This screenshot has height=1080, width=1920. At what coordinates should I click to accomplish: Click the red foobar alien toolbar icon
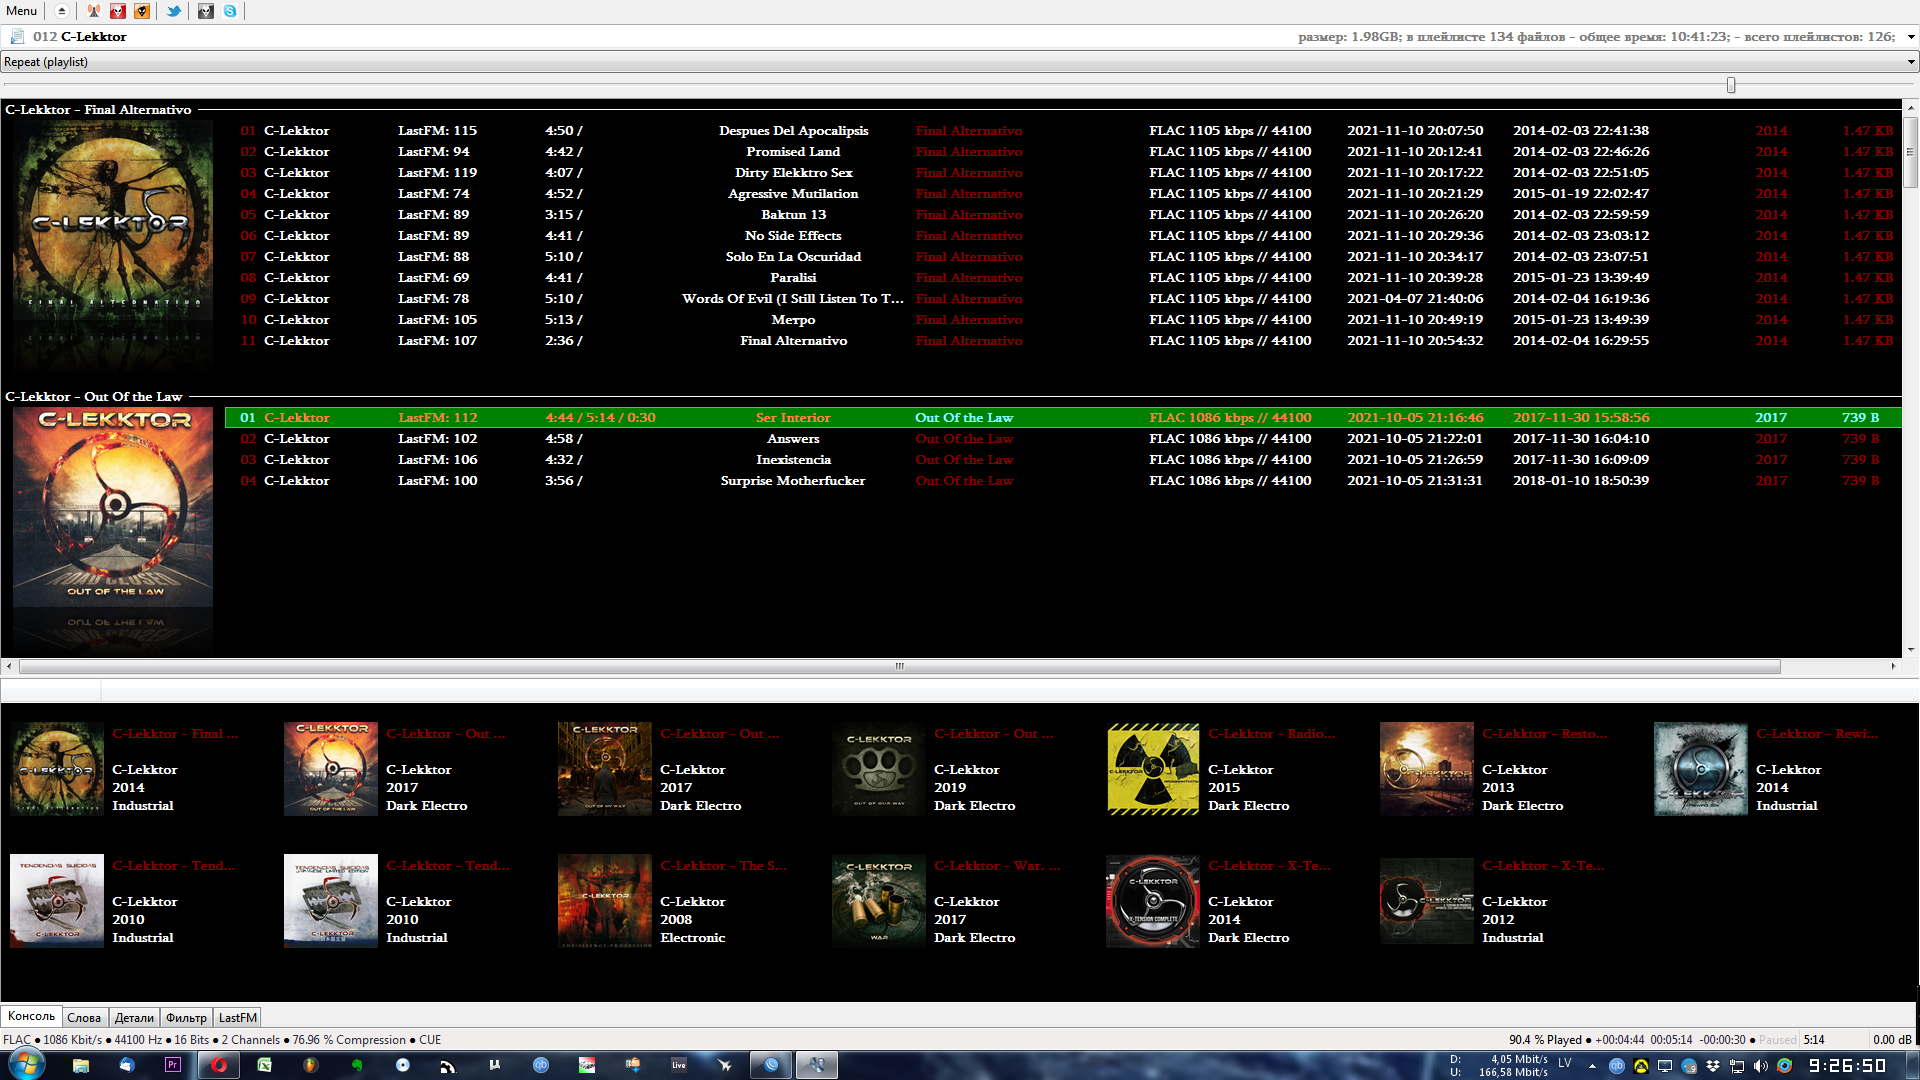point(118,11)
